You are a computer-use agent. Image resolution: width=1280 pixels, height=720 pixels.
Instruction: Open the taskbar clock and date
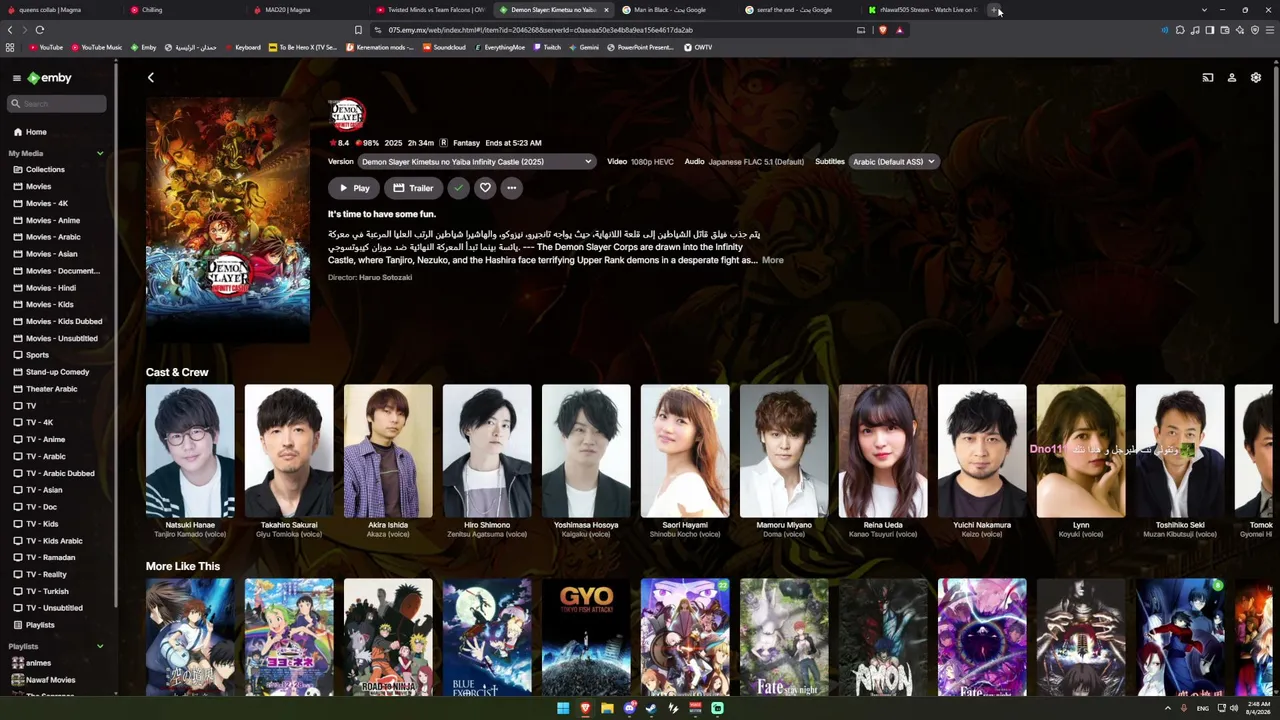pos(1258,708)
